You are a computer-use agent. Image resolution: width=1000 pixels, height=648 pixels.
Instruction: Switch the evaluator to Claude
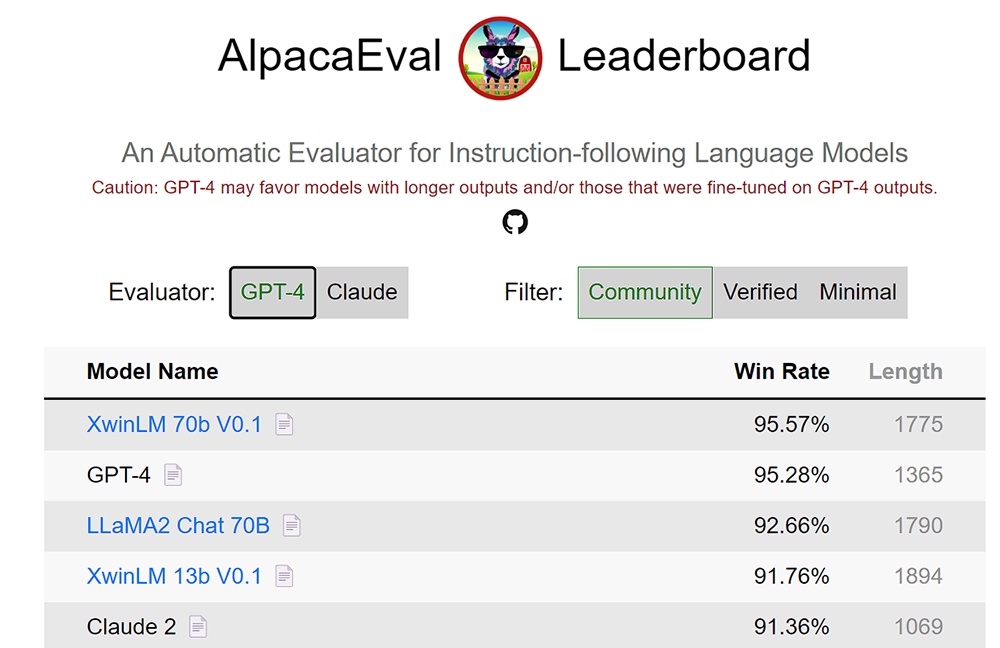point(362,292)
